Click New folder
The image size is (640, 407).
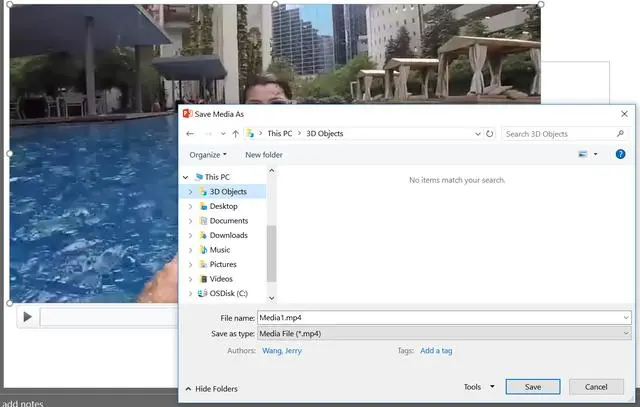(264, 155)
